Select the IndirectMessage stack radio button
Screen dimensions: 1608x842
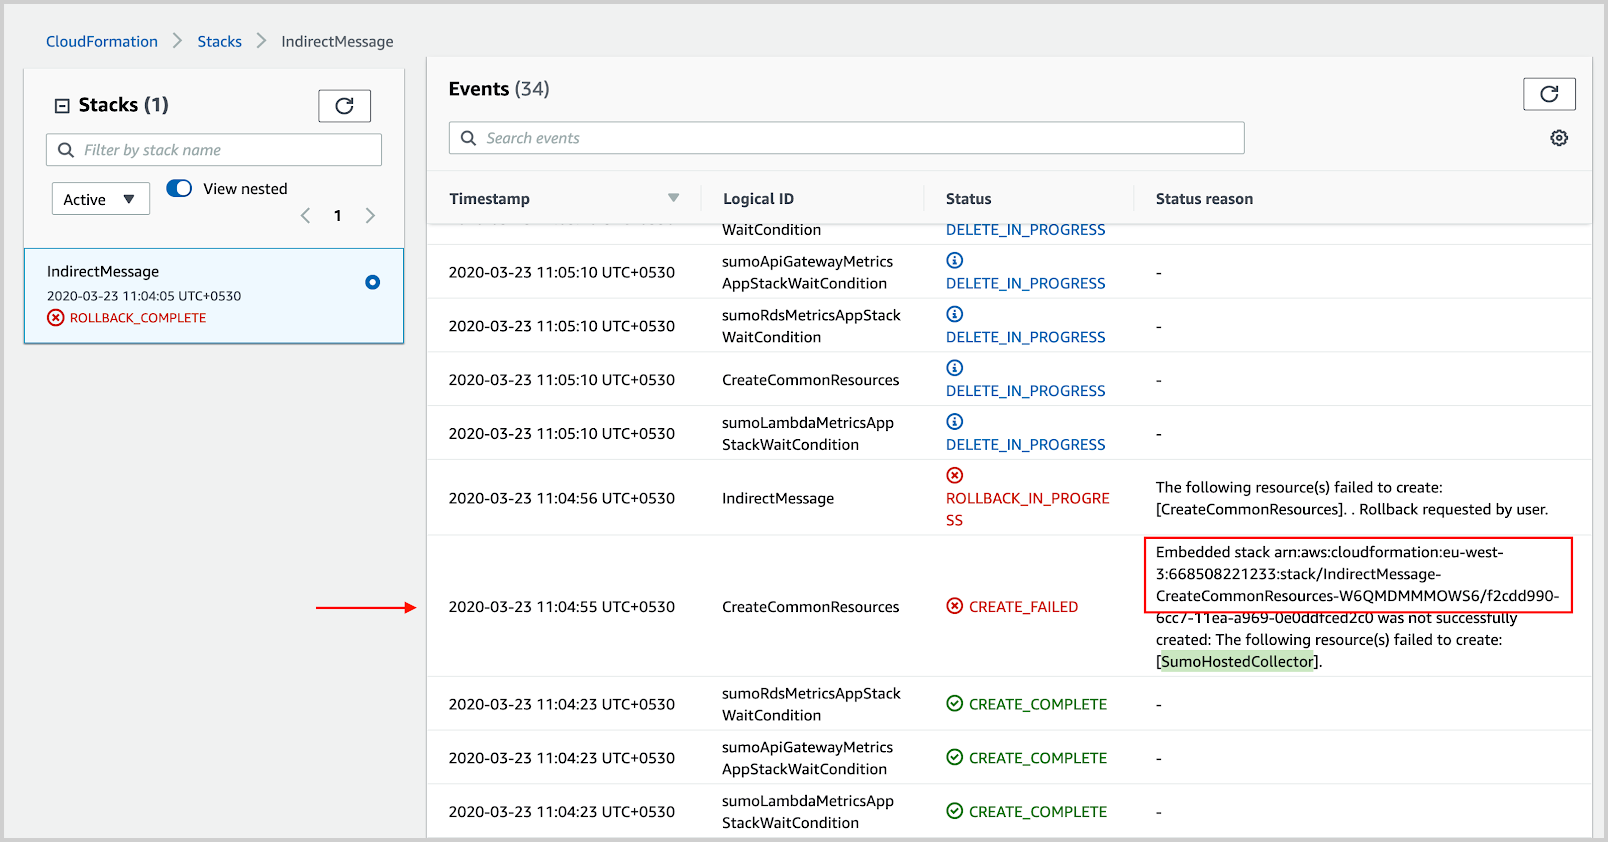click(372, 282)
